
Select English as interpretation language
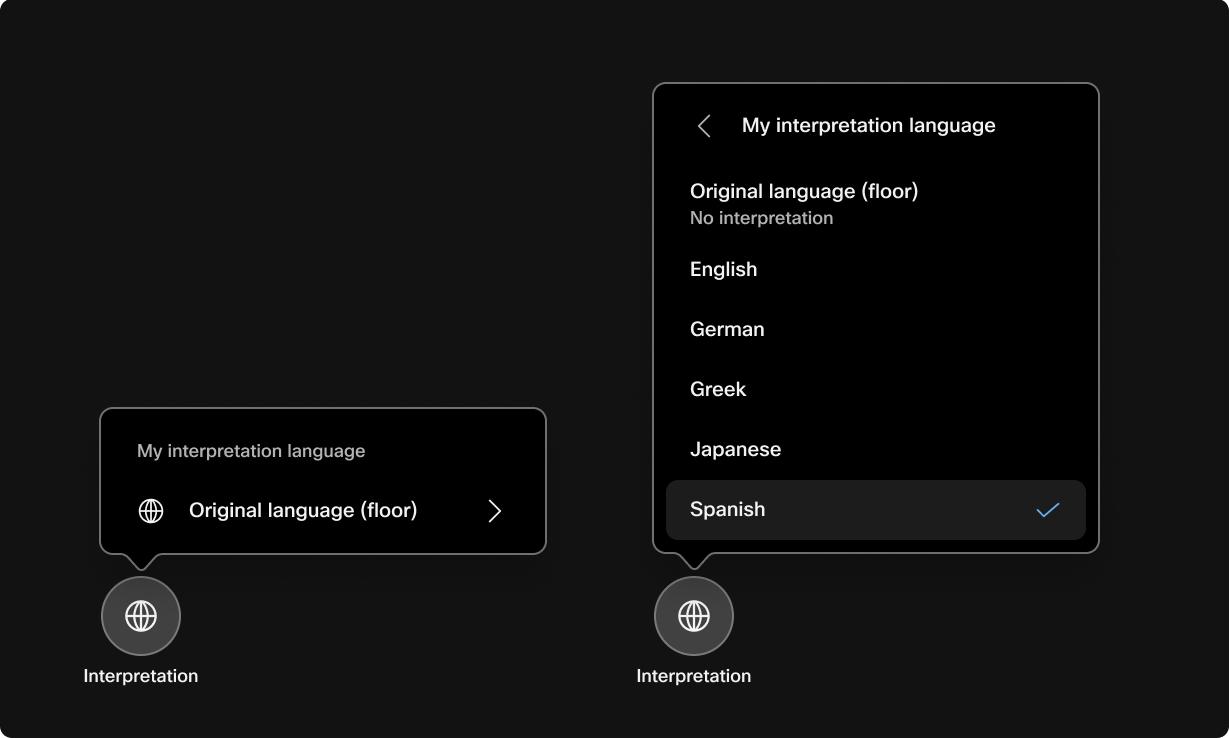point(723,270)
